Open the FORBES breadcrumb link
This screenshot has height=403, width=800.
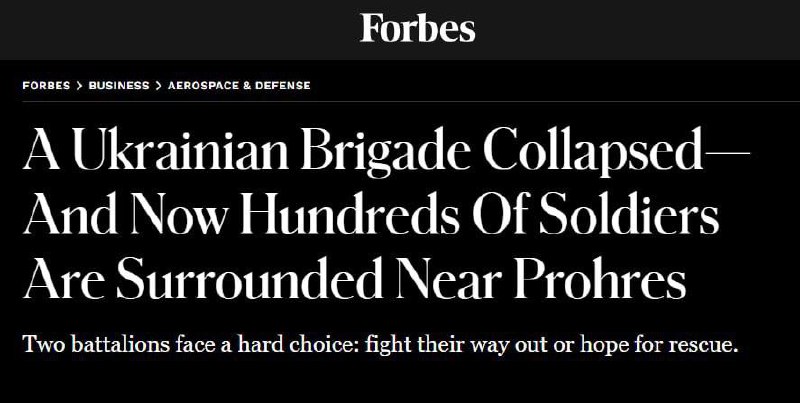point(47,85)
